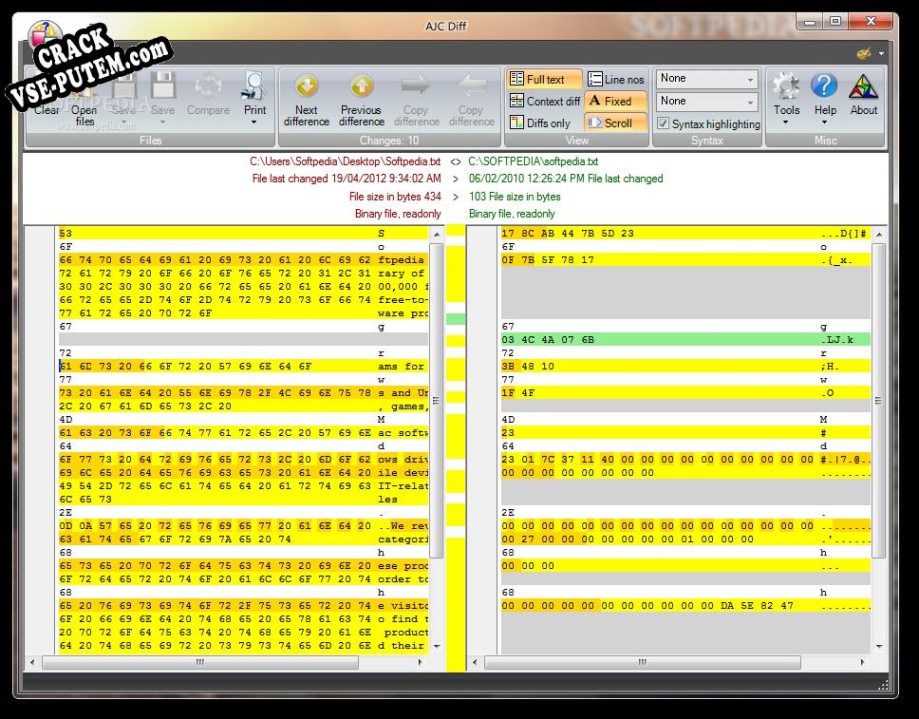This screenshot has width=919, height=719.
Task: Open the dropdown arrow under Print
Action: 254,123
